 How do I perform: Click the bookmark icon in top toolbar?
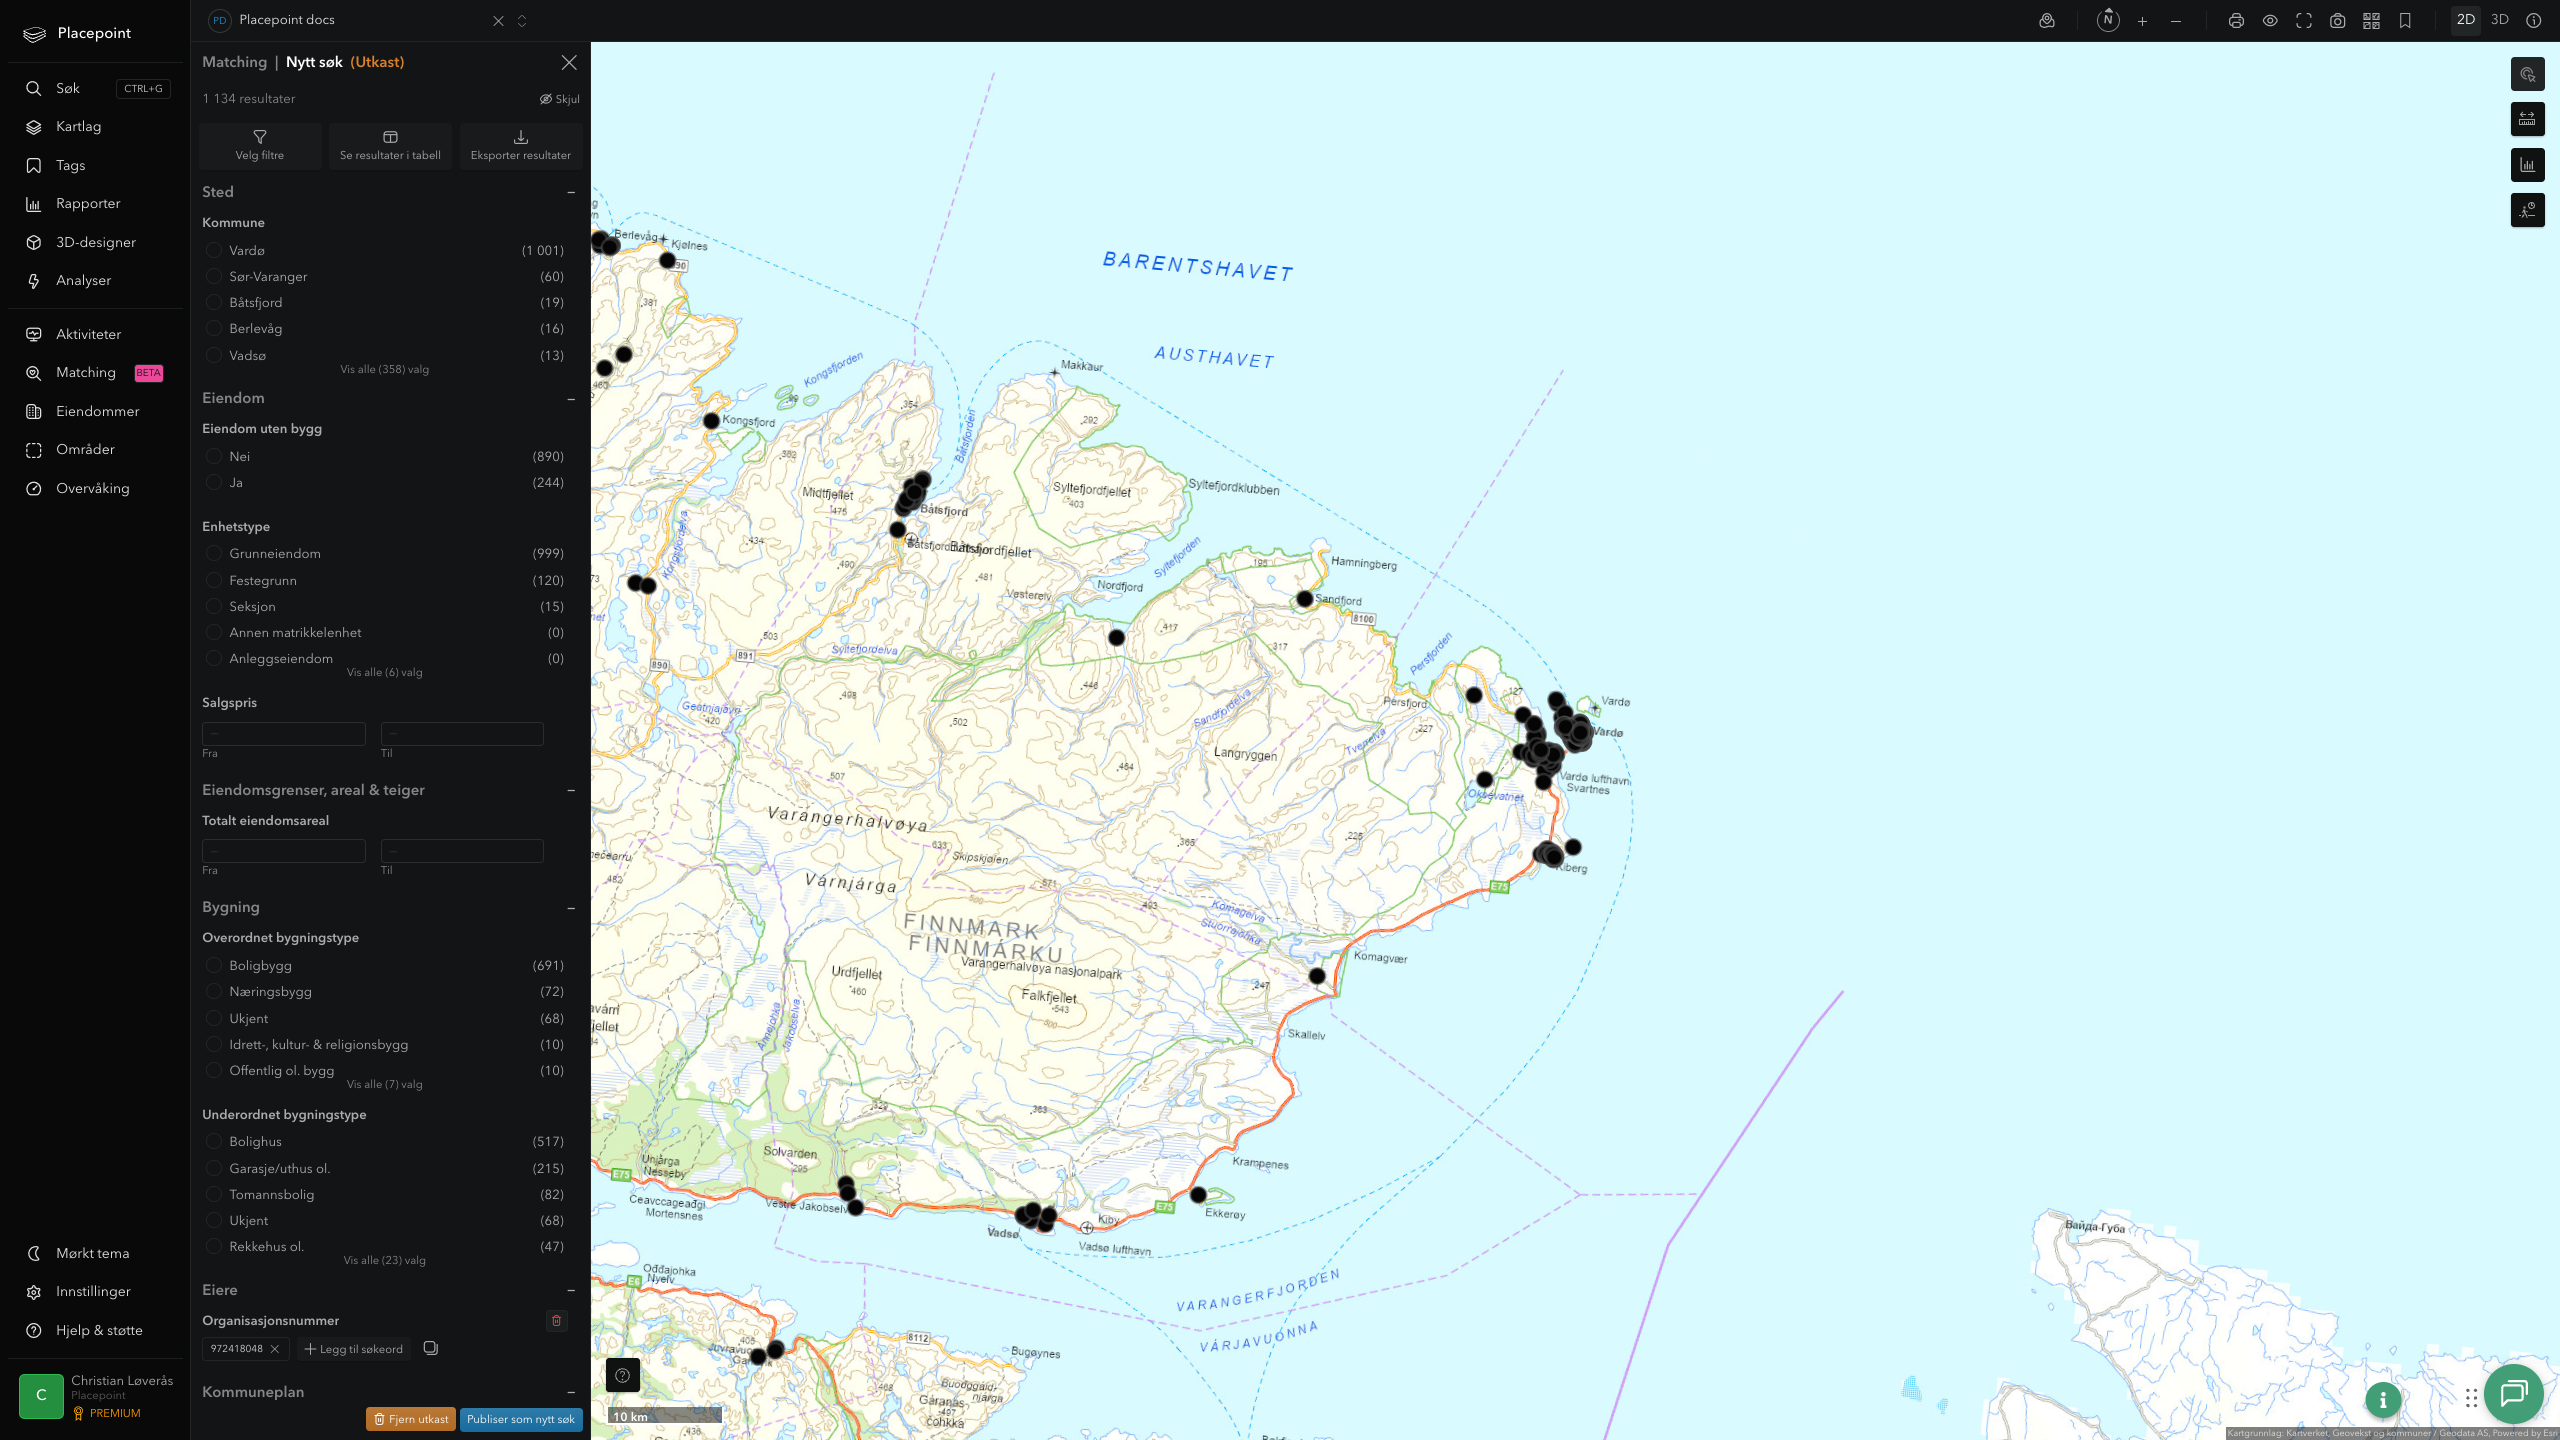(2405, 21)
